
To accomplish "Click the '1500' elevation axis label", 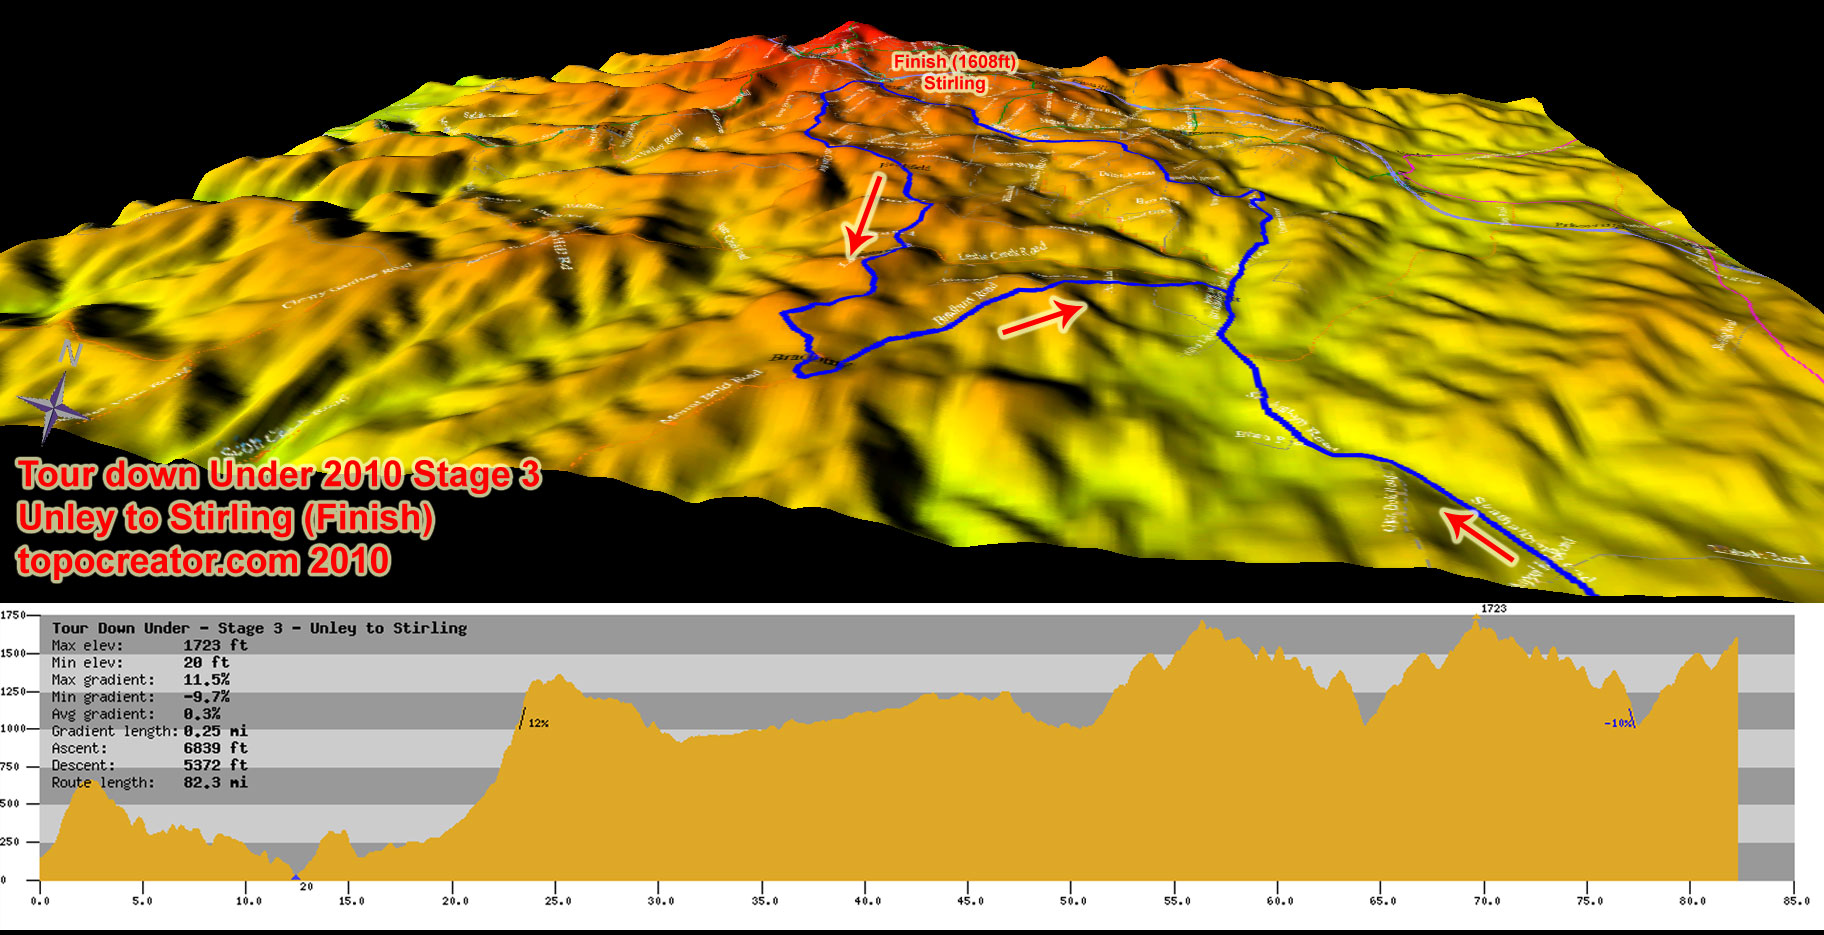I will click(x=13, y=653).
